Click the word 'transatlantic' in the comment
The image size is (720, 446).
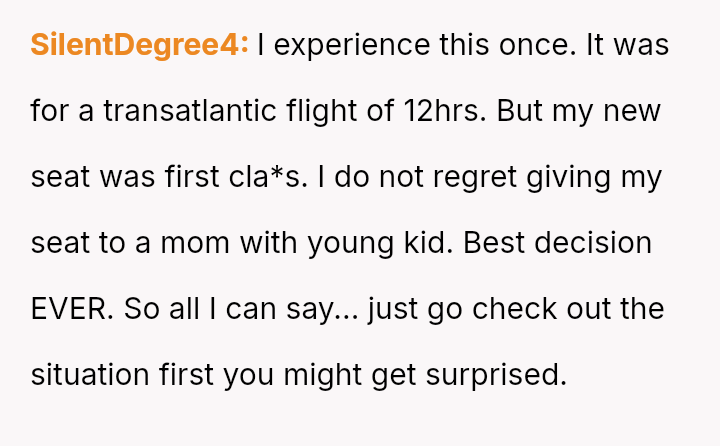point(171,110)
